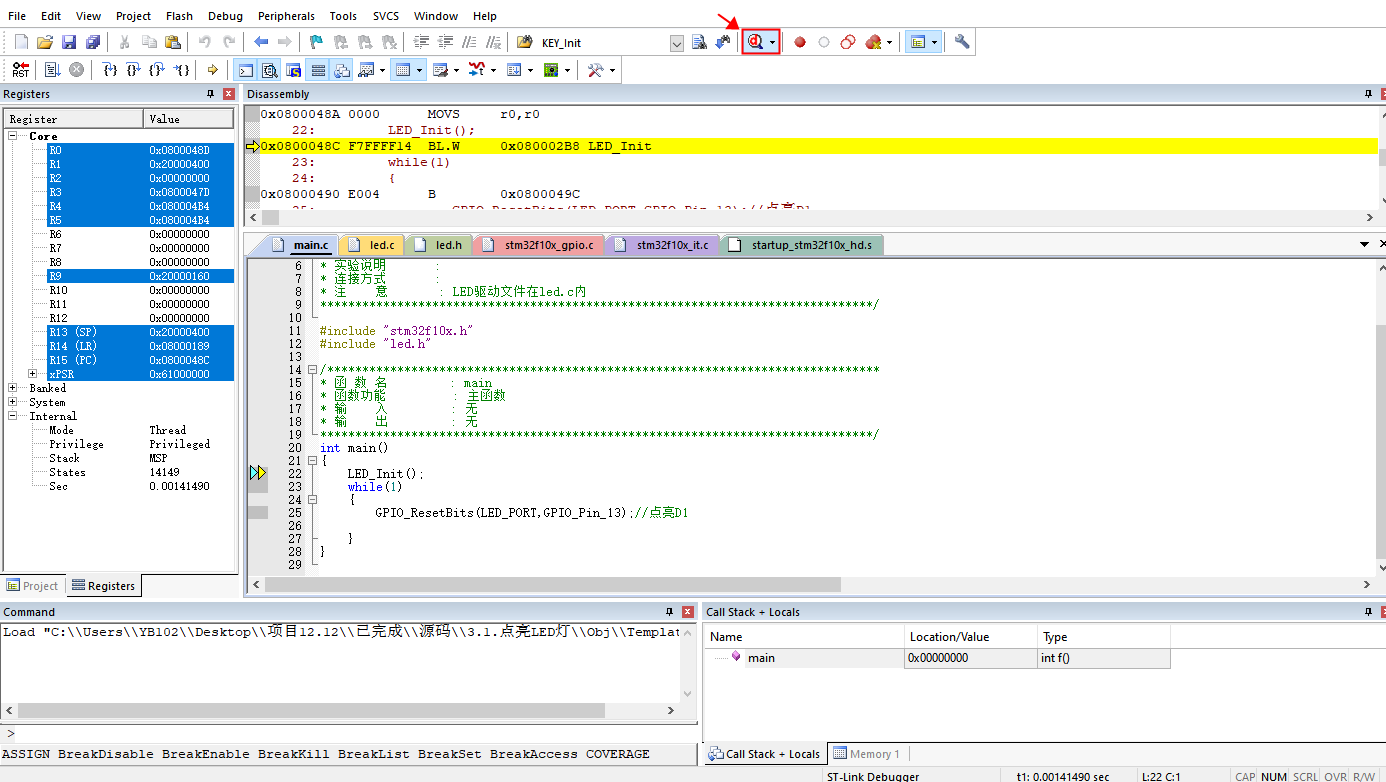Open configuration with the wrench icon
Image resolution: width=1386 pixels, height=782 pixels.
pyautogui.click(x=962, y=42)
